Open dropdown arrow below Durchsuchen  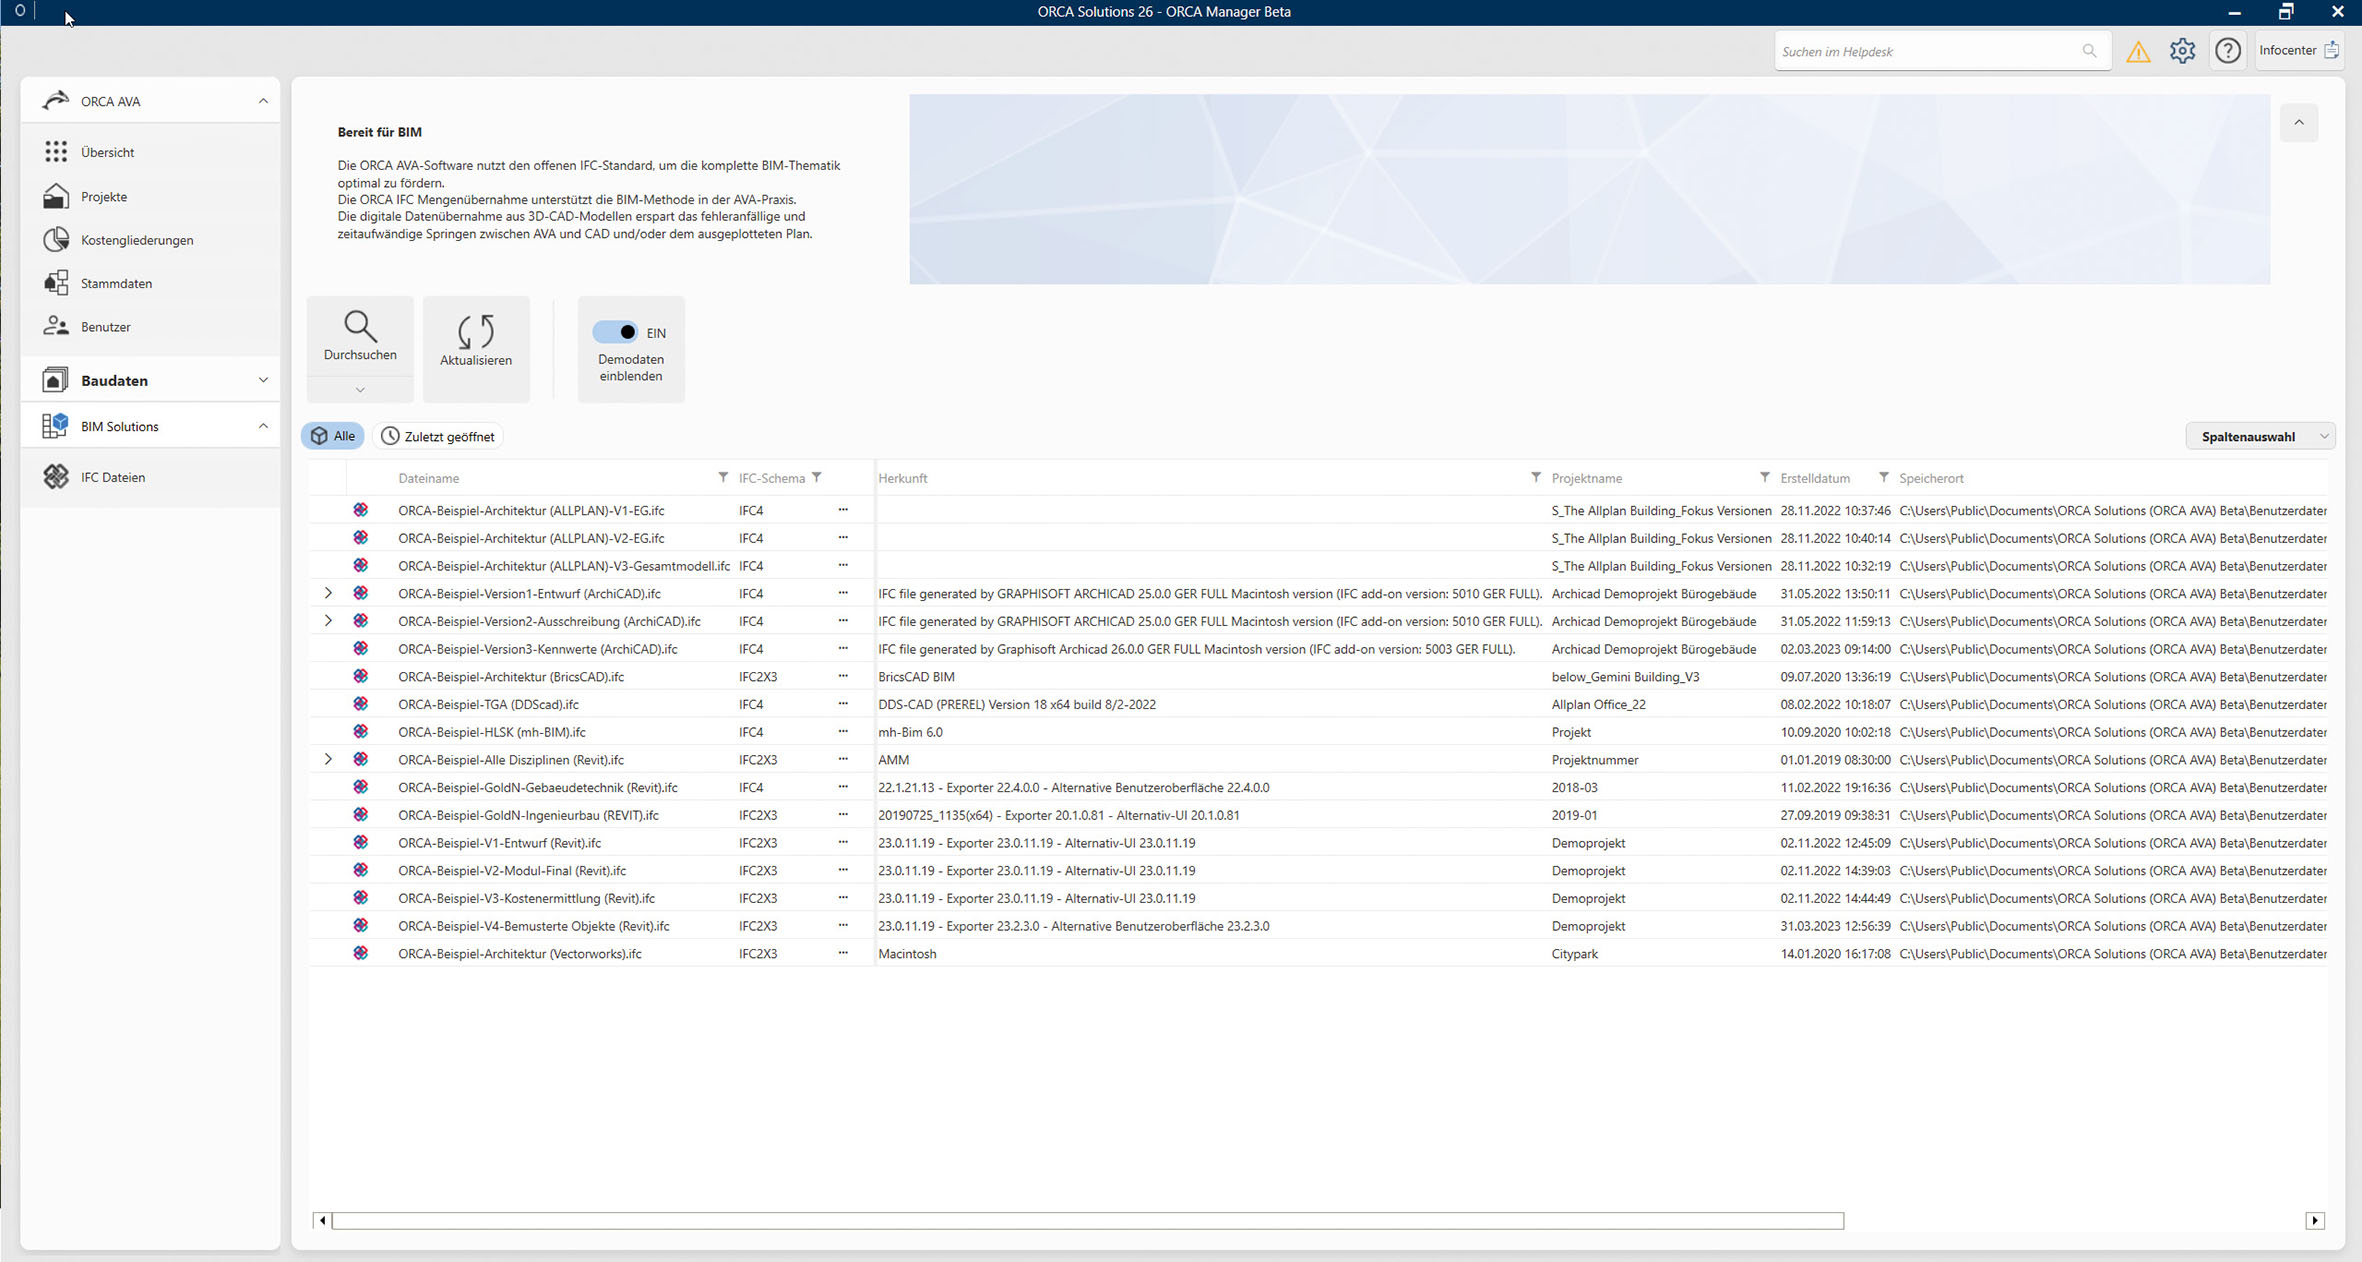tap(360, 390)
